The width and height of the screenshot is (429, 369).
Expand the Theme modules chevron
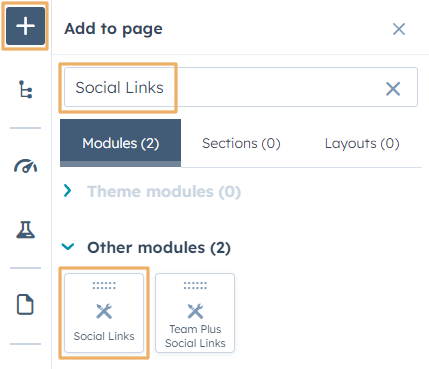[x=68, y=191]
